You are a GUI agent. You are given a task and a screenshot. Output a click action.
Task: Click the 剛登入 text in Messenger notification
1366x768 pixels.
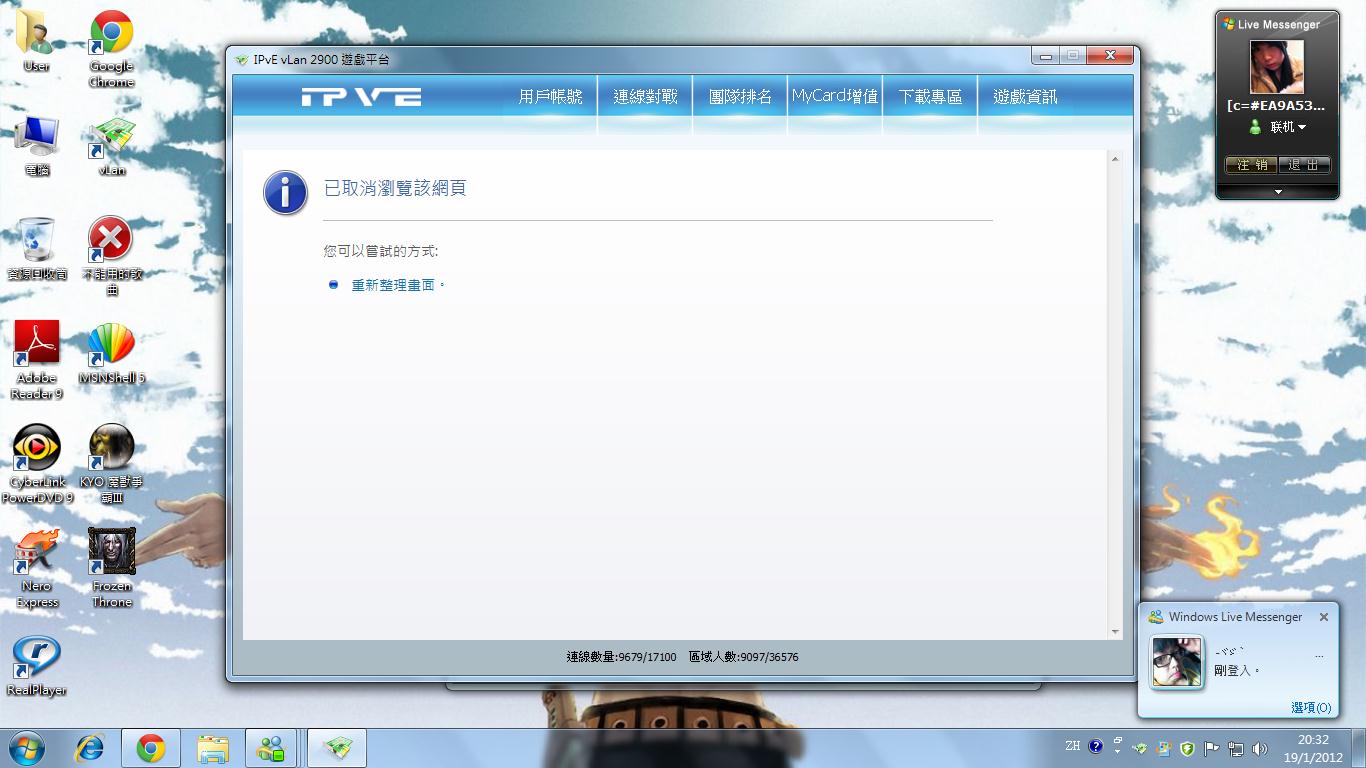pos(1238,670)
